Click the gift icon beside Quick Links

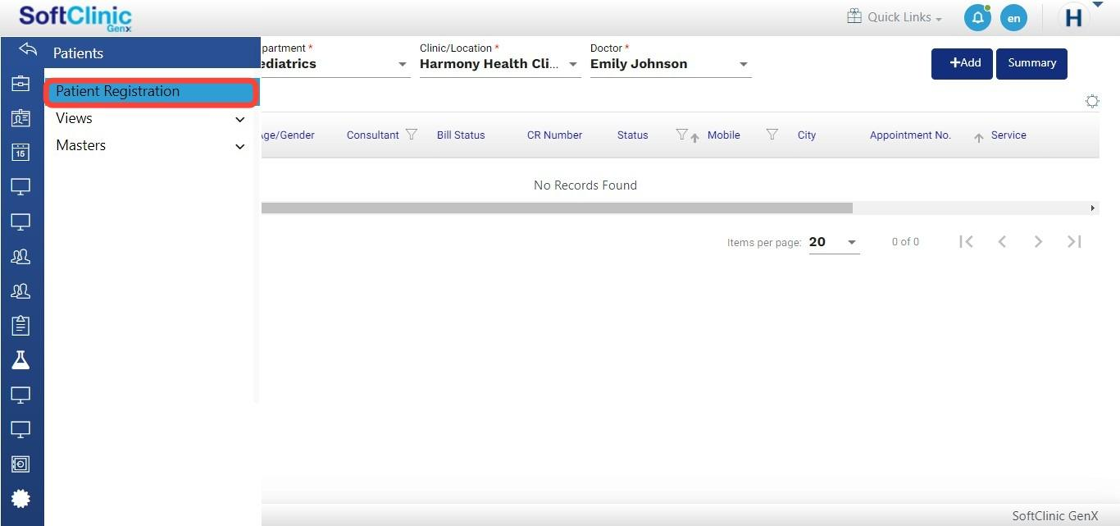[854, 16]
